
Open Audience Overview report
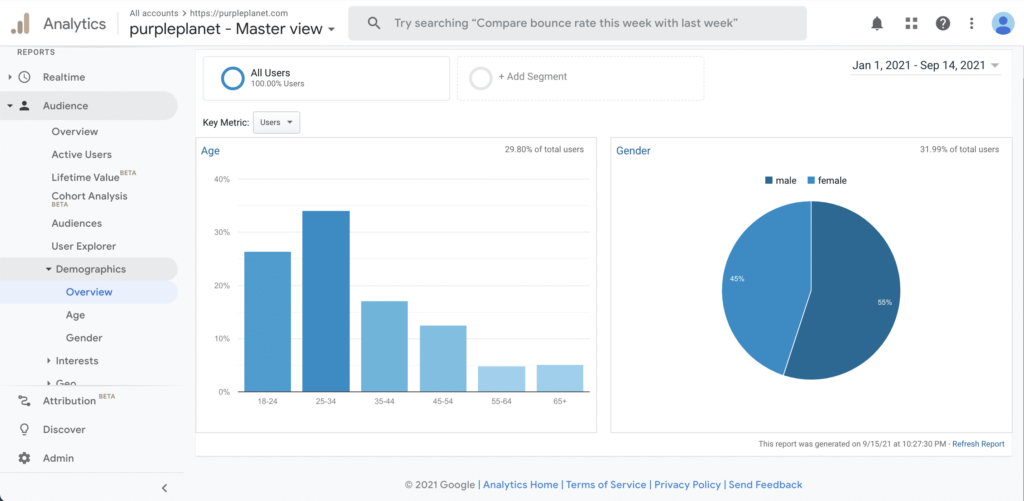click(74, 131)
